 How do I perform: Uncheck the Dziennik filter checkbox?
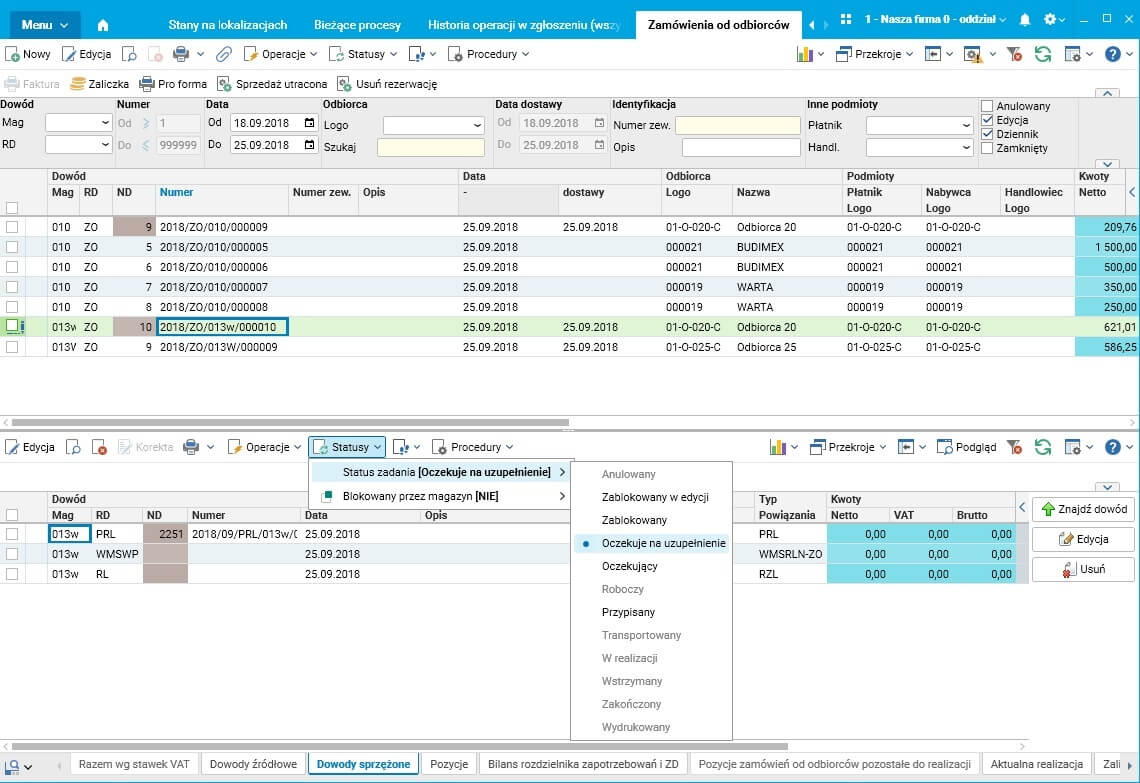987,134
